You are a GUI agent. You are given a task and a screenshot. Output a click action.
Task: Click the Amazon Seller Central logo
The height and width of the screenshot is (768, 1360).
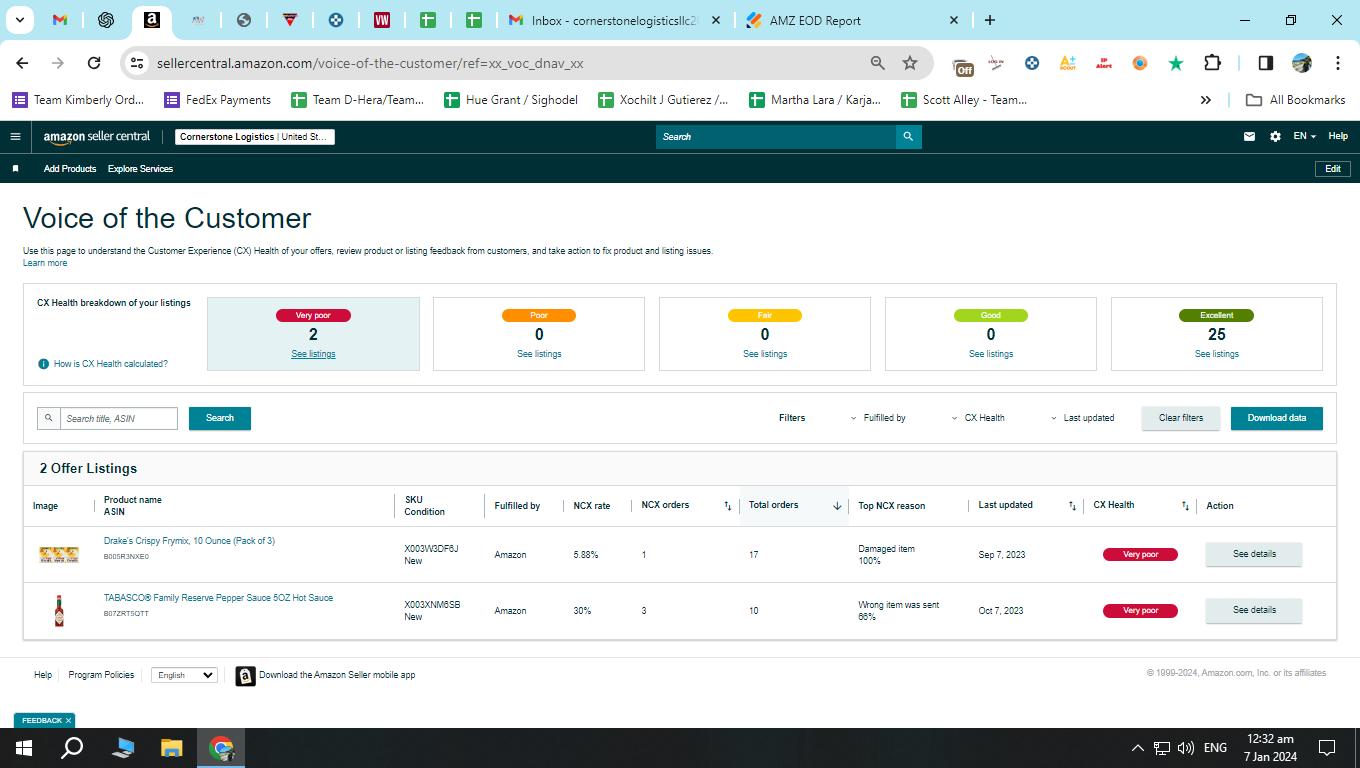point(97,137)
